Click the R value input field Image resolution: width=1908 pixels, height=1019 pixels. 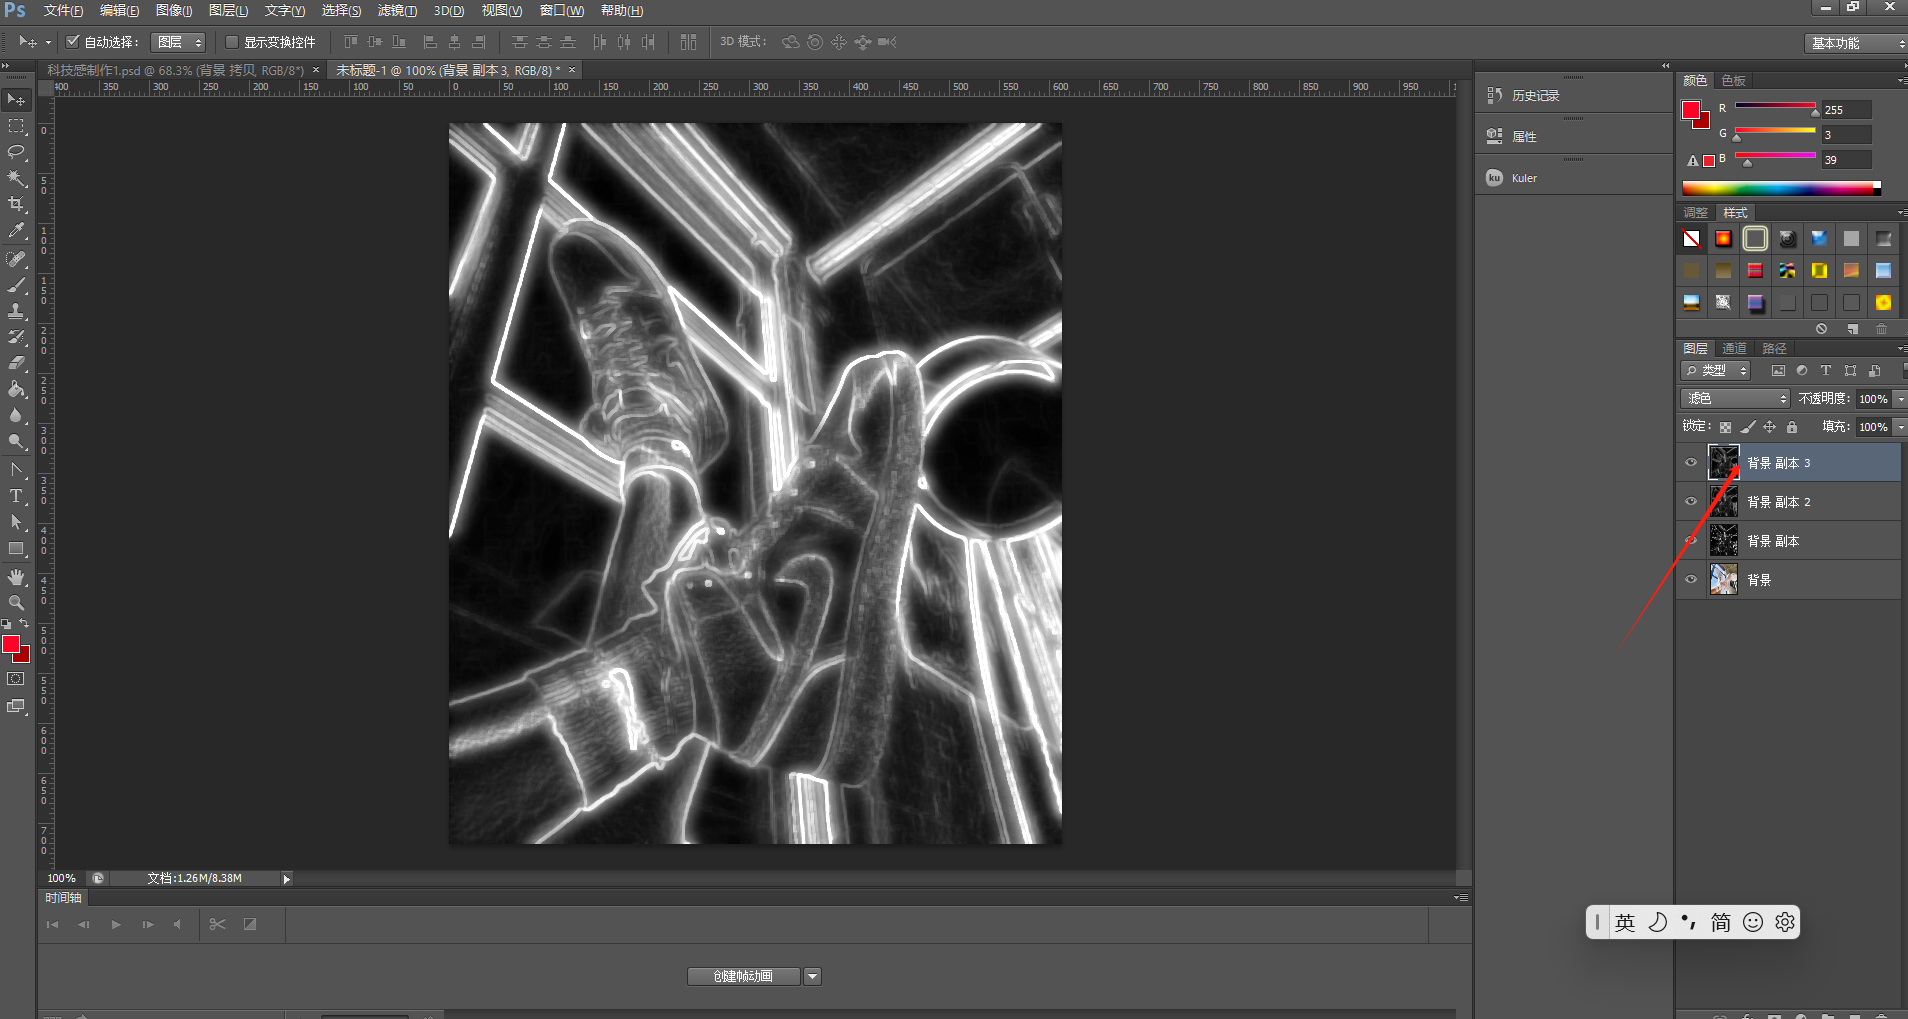tap(1846, 110)
